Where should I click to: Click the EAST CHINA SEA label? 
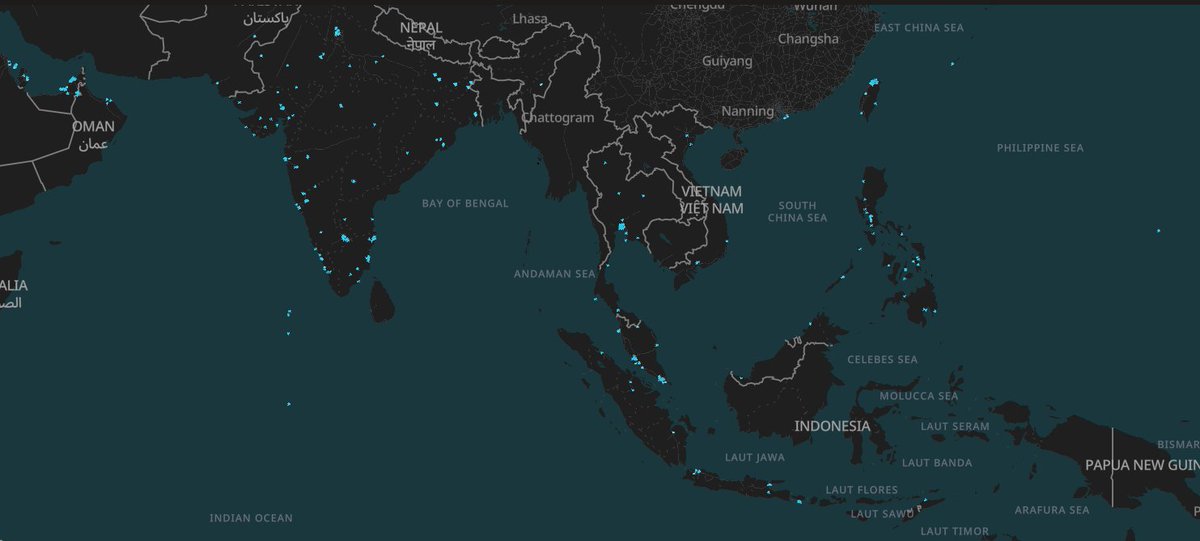pos(919,28)
